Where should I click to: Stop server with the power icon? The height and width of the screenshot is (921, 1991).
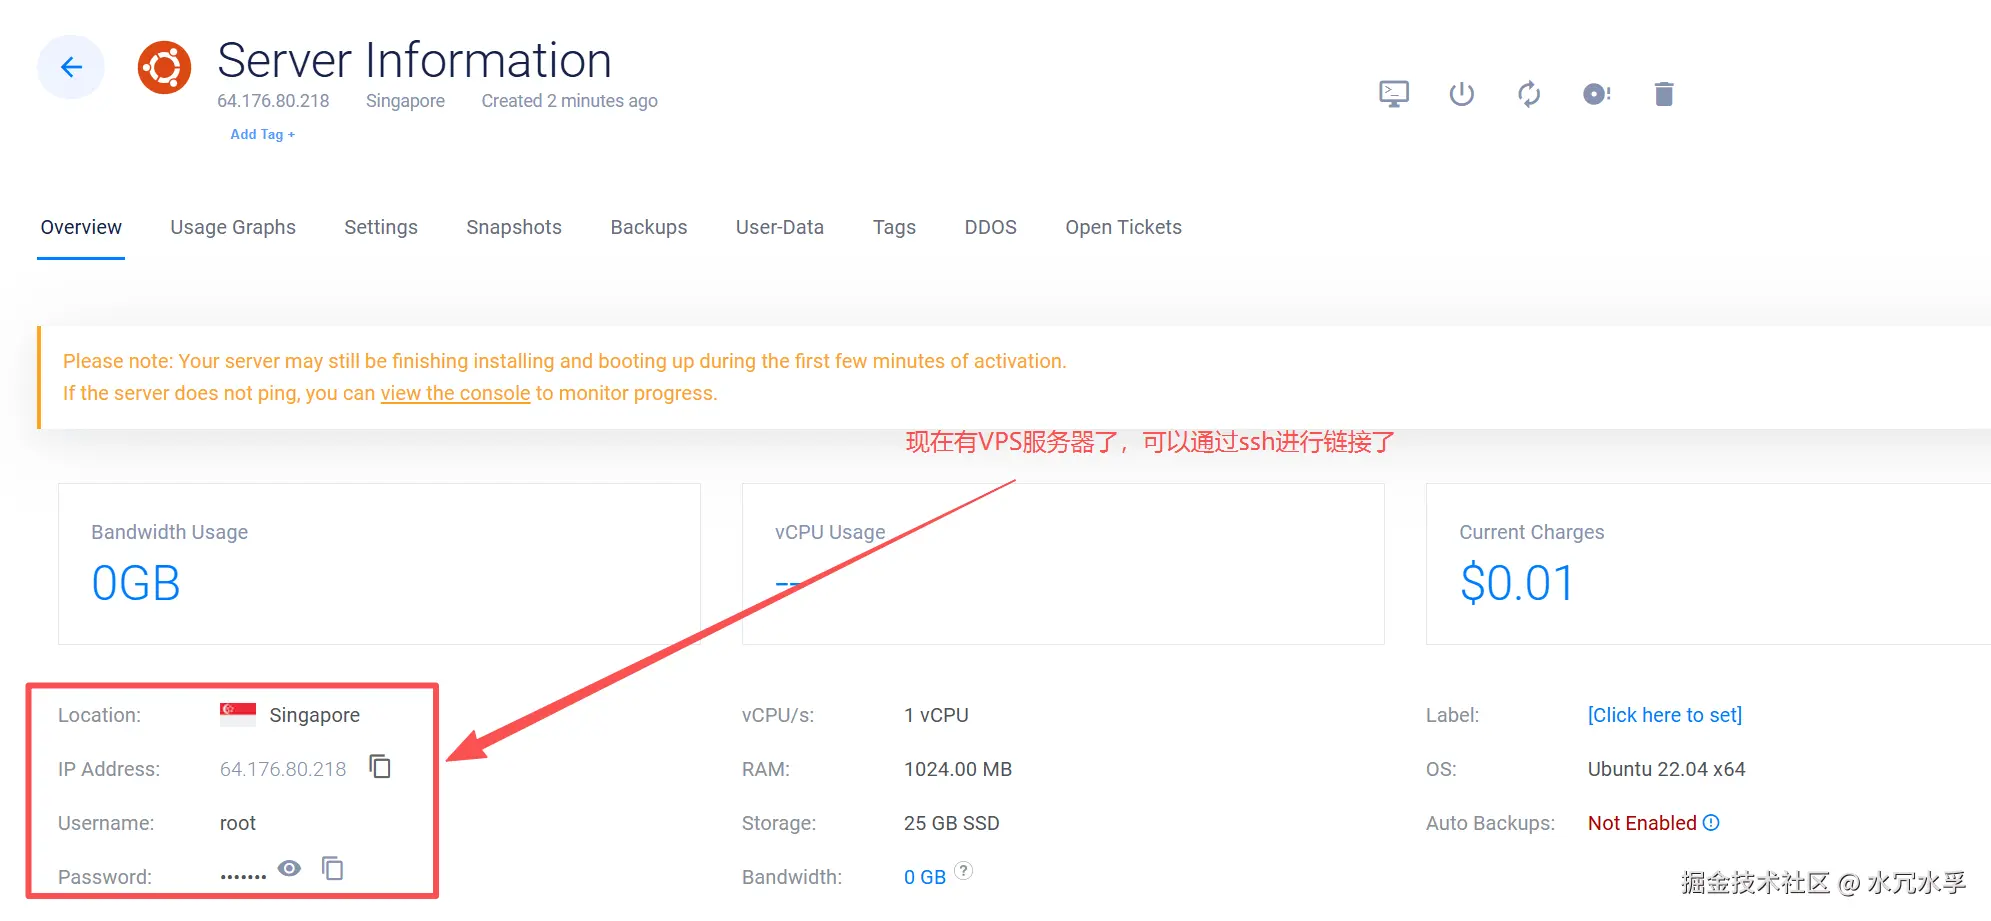(x=1462, y=94)
